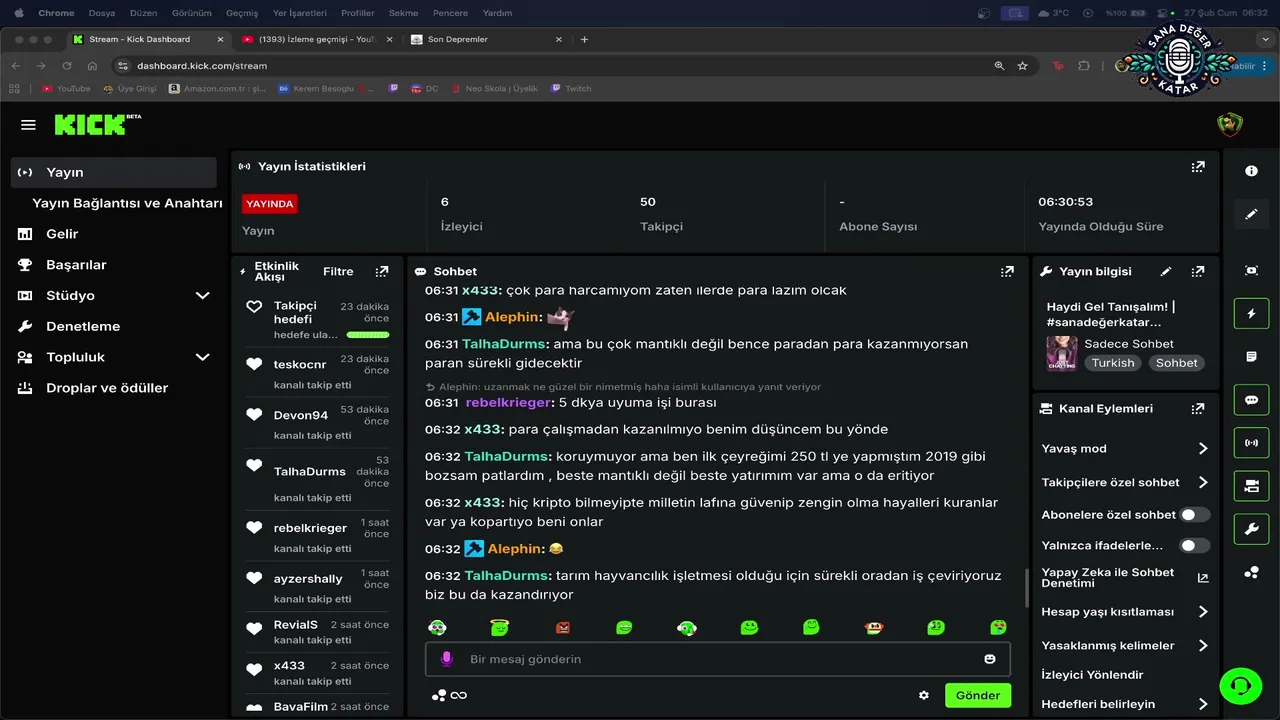Click the three bubbles icon in right sidebar
Viewport: 1280px width, 720px height.
click(1251, 572)
